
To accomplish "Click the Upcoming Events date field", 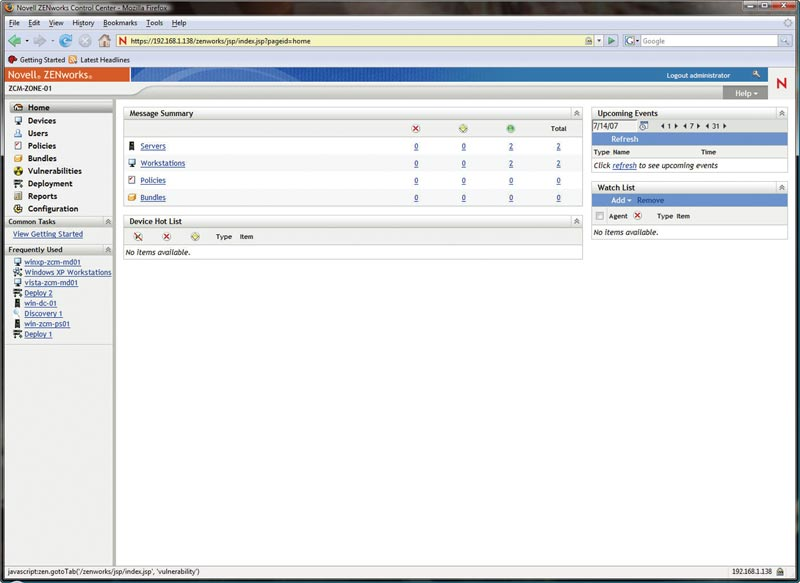I will (614, 126).
